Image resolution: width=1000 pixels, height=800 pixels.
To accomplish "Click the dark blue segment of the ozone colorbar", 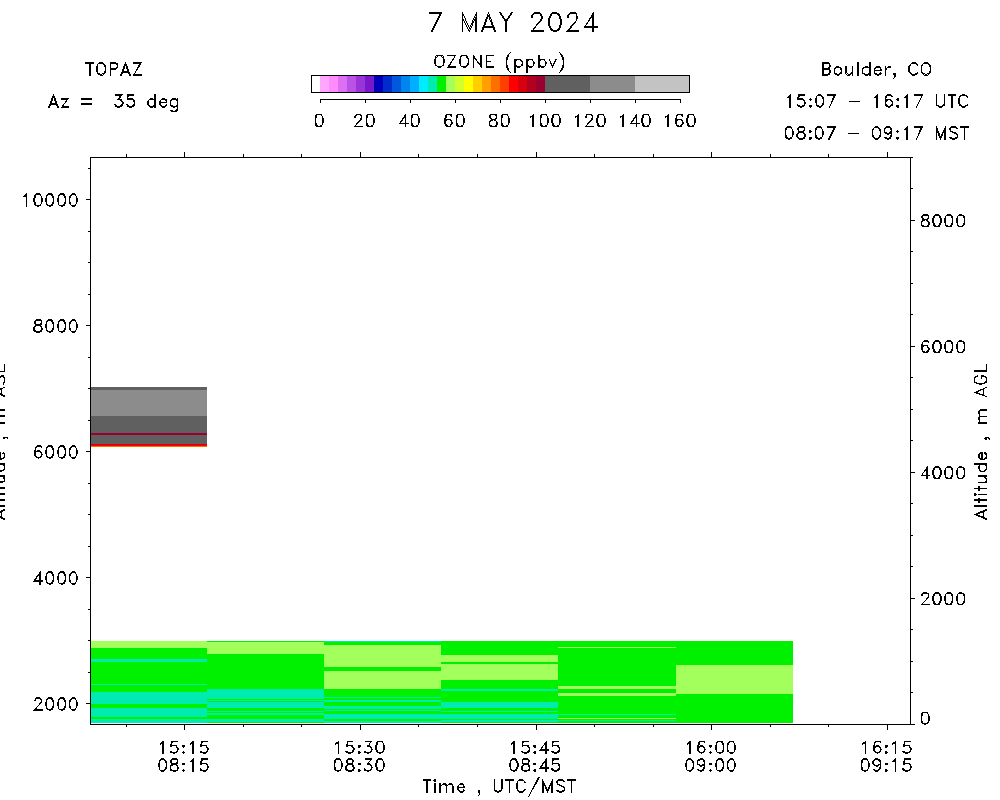I will [x=378, y=84].
